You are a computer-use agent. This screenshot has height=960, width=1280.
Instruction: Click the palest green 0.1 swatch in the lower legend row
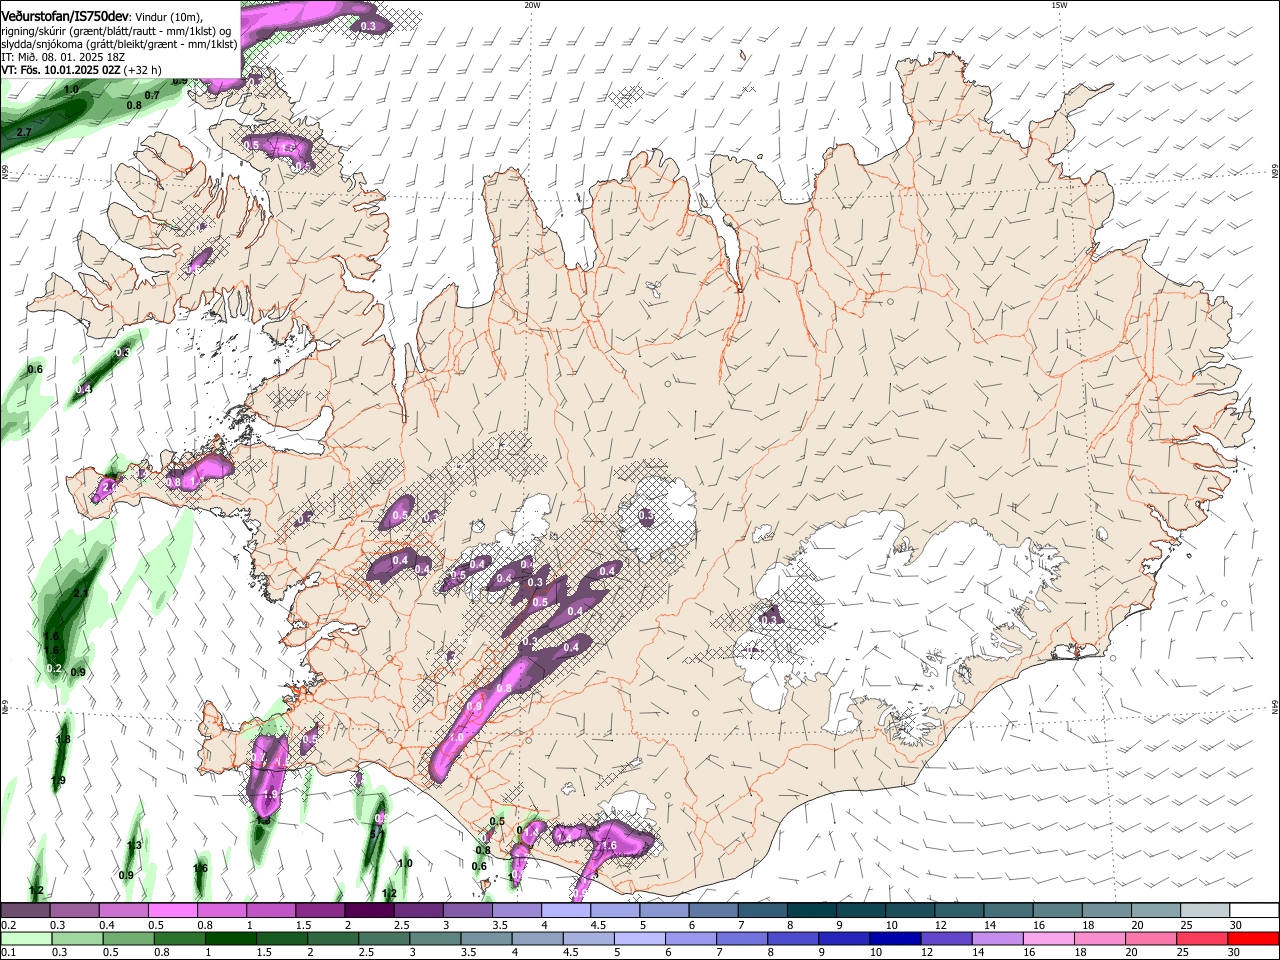[26, 938]
